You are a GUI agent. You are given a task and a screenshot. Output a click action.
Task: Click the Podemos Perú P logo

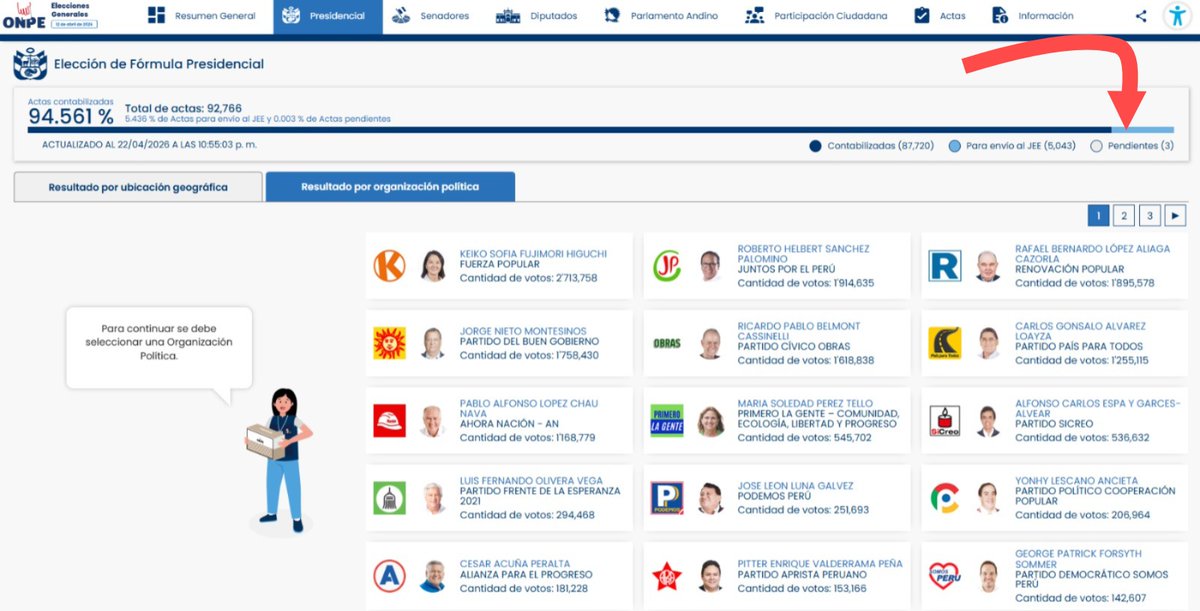point(667,498)
